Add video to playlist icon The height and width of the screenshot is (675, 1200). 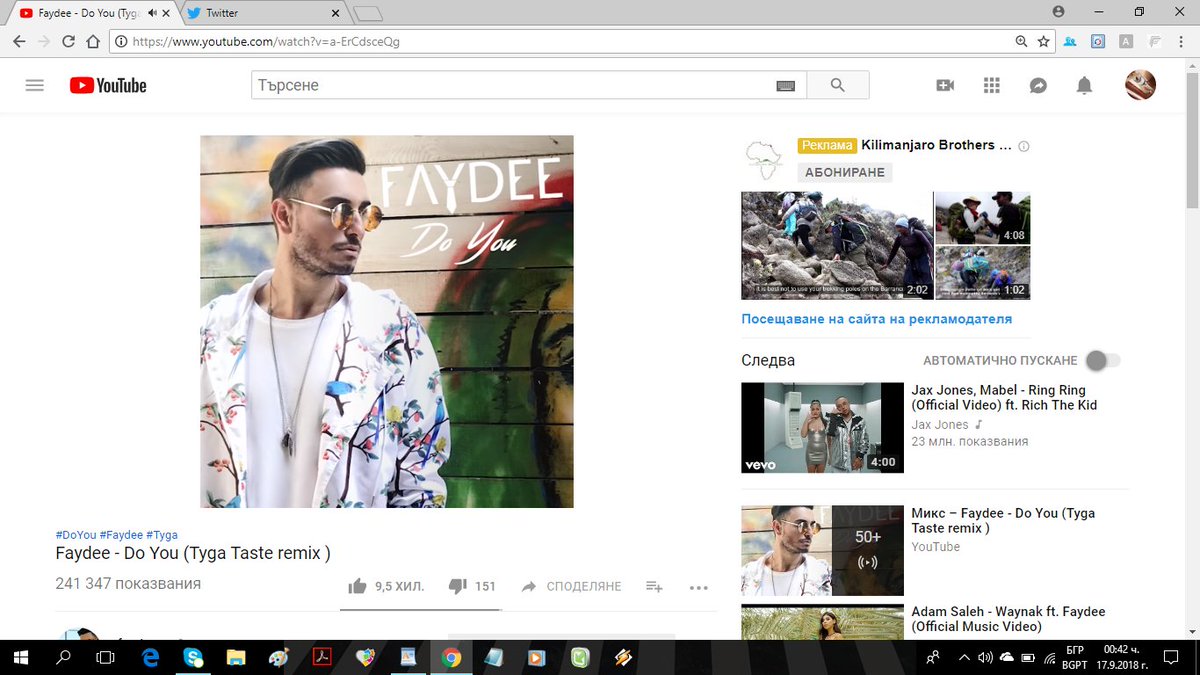[654, 586]
